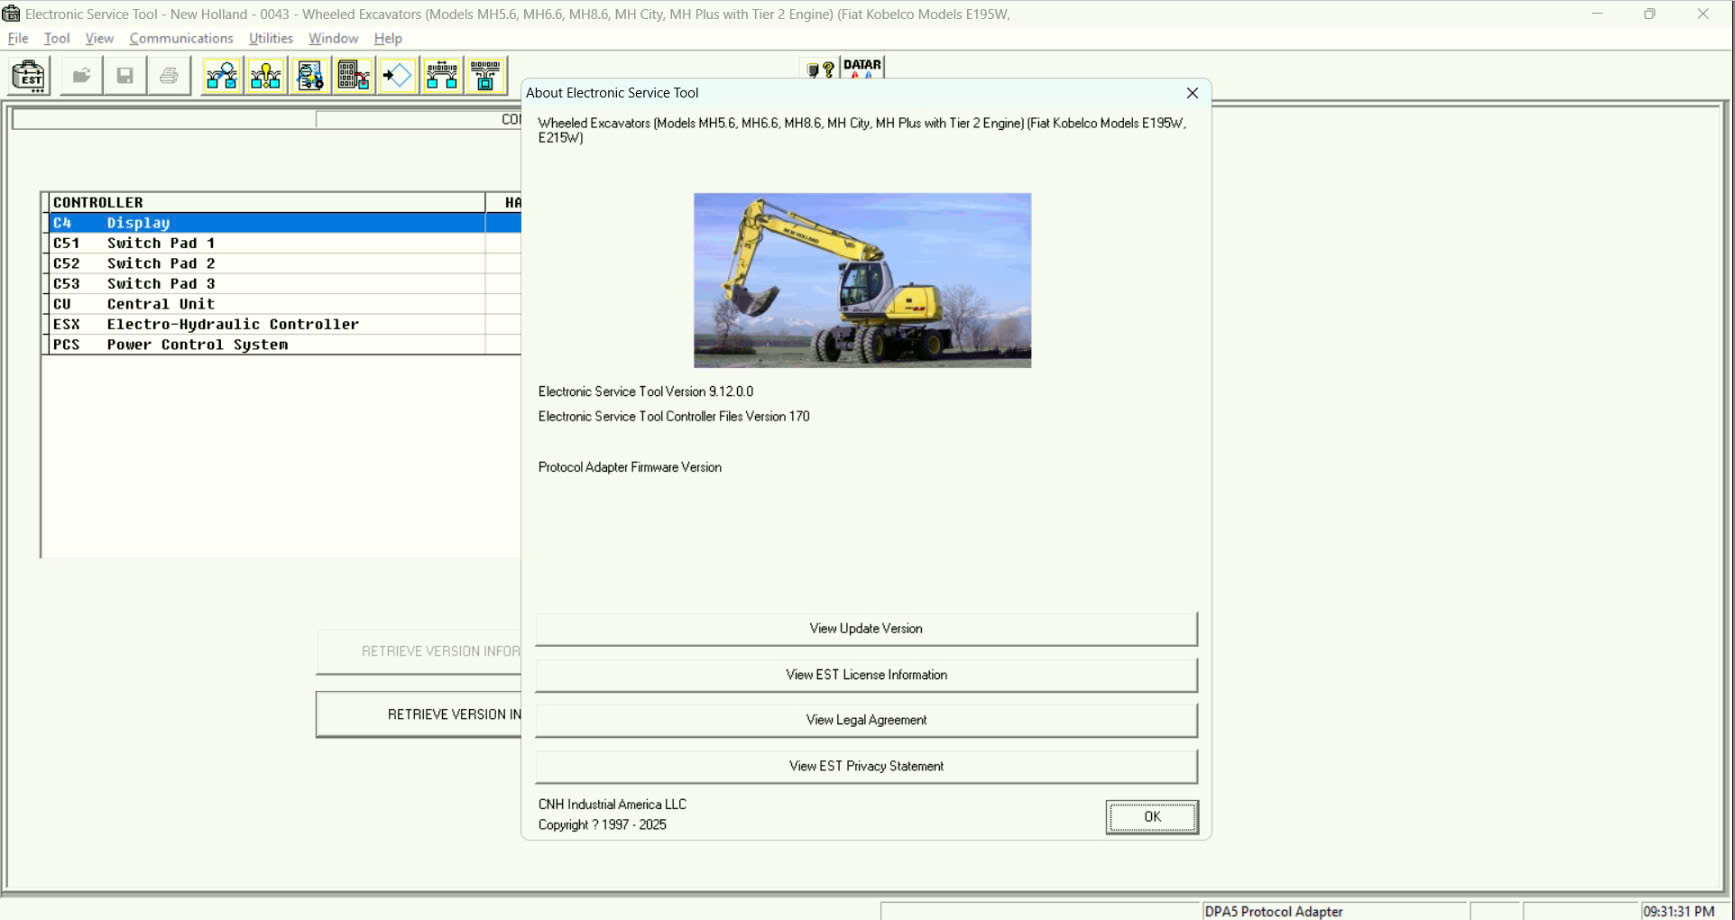Click Protocol Adapter Firmware Version label
This screenshot has height=920, width=1735.
click(x=630, y=467)
